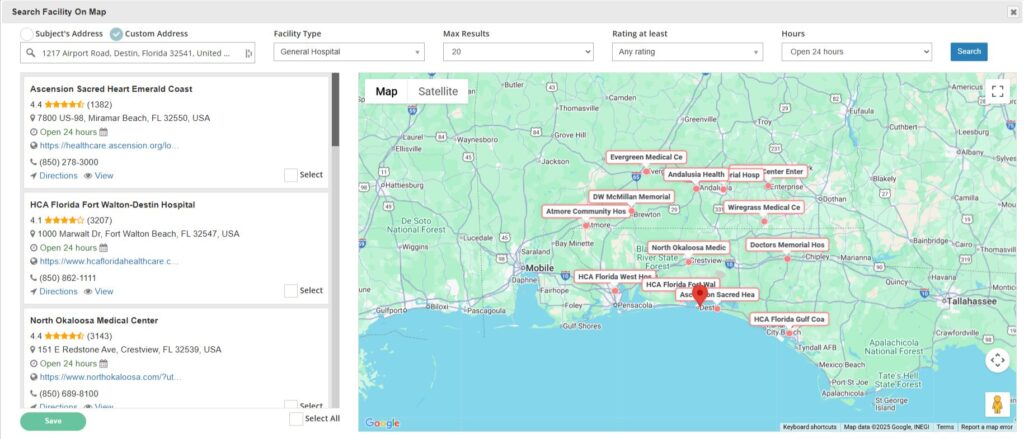1024x439 pixels.
Task: Open calendar icon next to Ascension hours
Action: click(103, 132)
